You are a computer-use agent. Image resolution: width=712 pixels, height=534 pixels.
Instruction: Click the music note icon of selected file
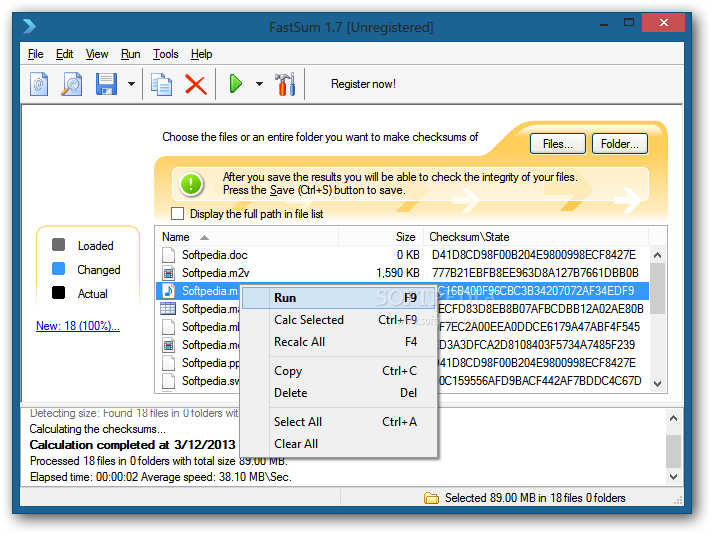point(168,291)
